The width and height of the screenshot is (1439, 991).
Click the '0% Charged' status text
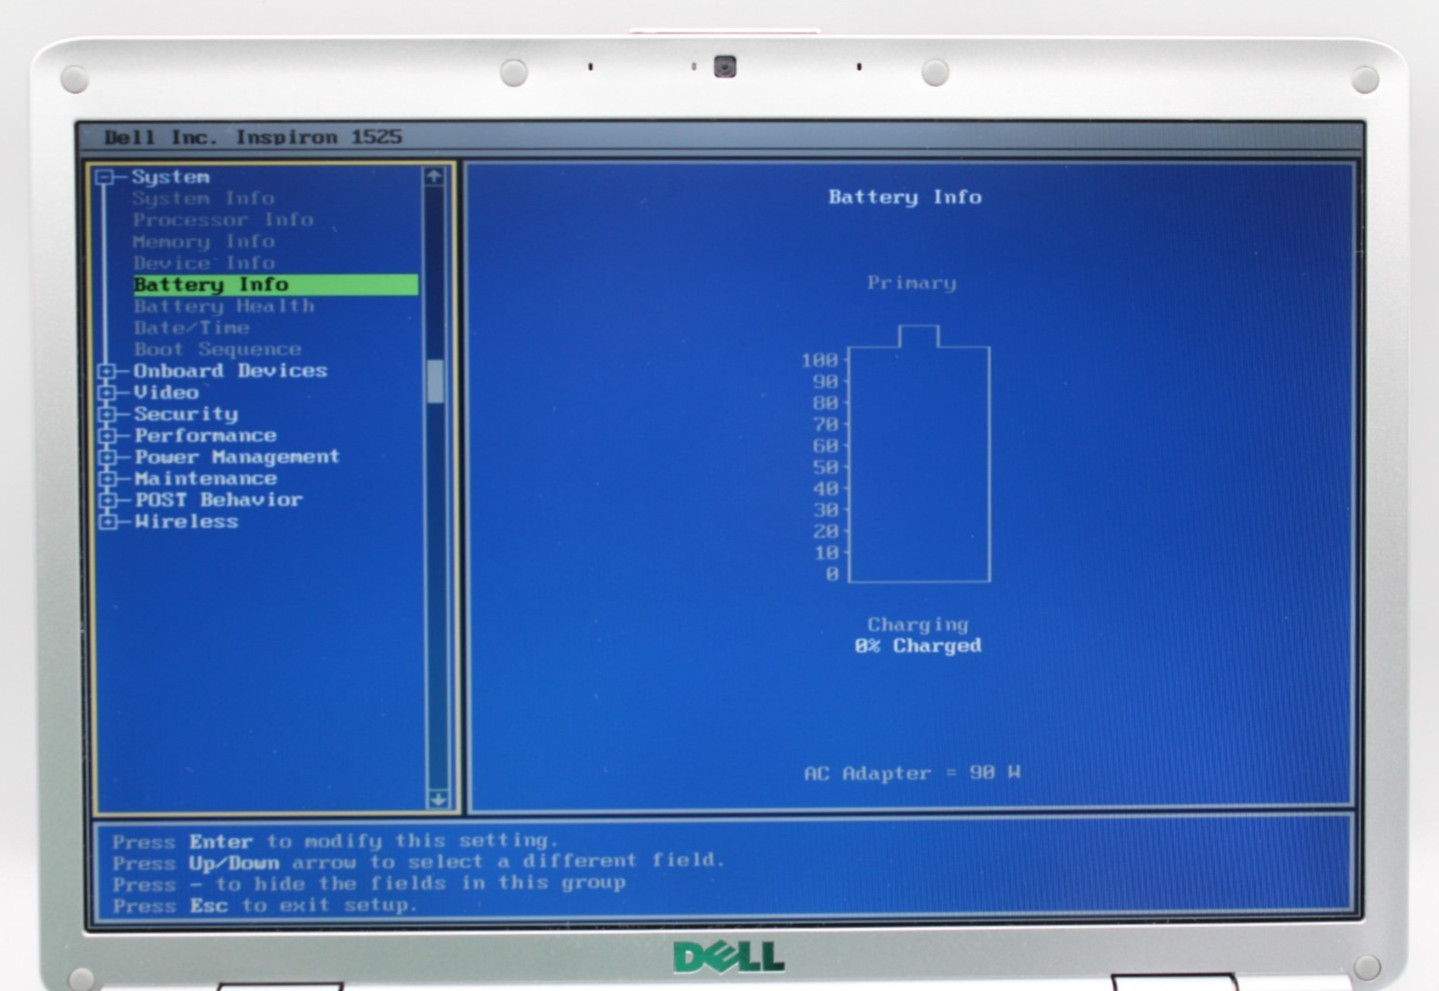pos(918,647)
